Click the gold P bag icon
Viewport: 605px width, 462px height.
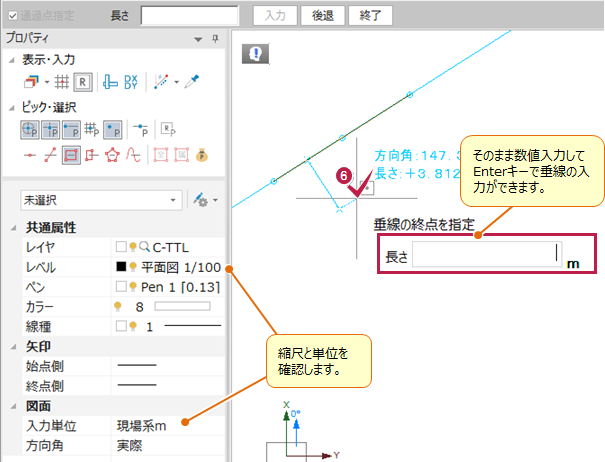(201, 154)
